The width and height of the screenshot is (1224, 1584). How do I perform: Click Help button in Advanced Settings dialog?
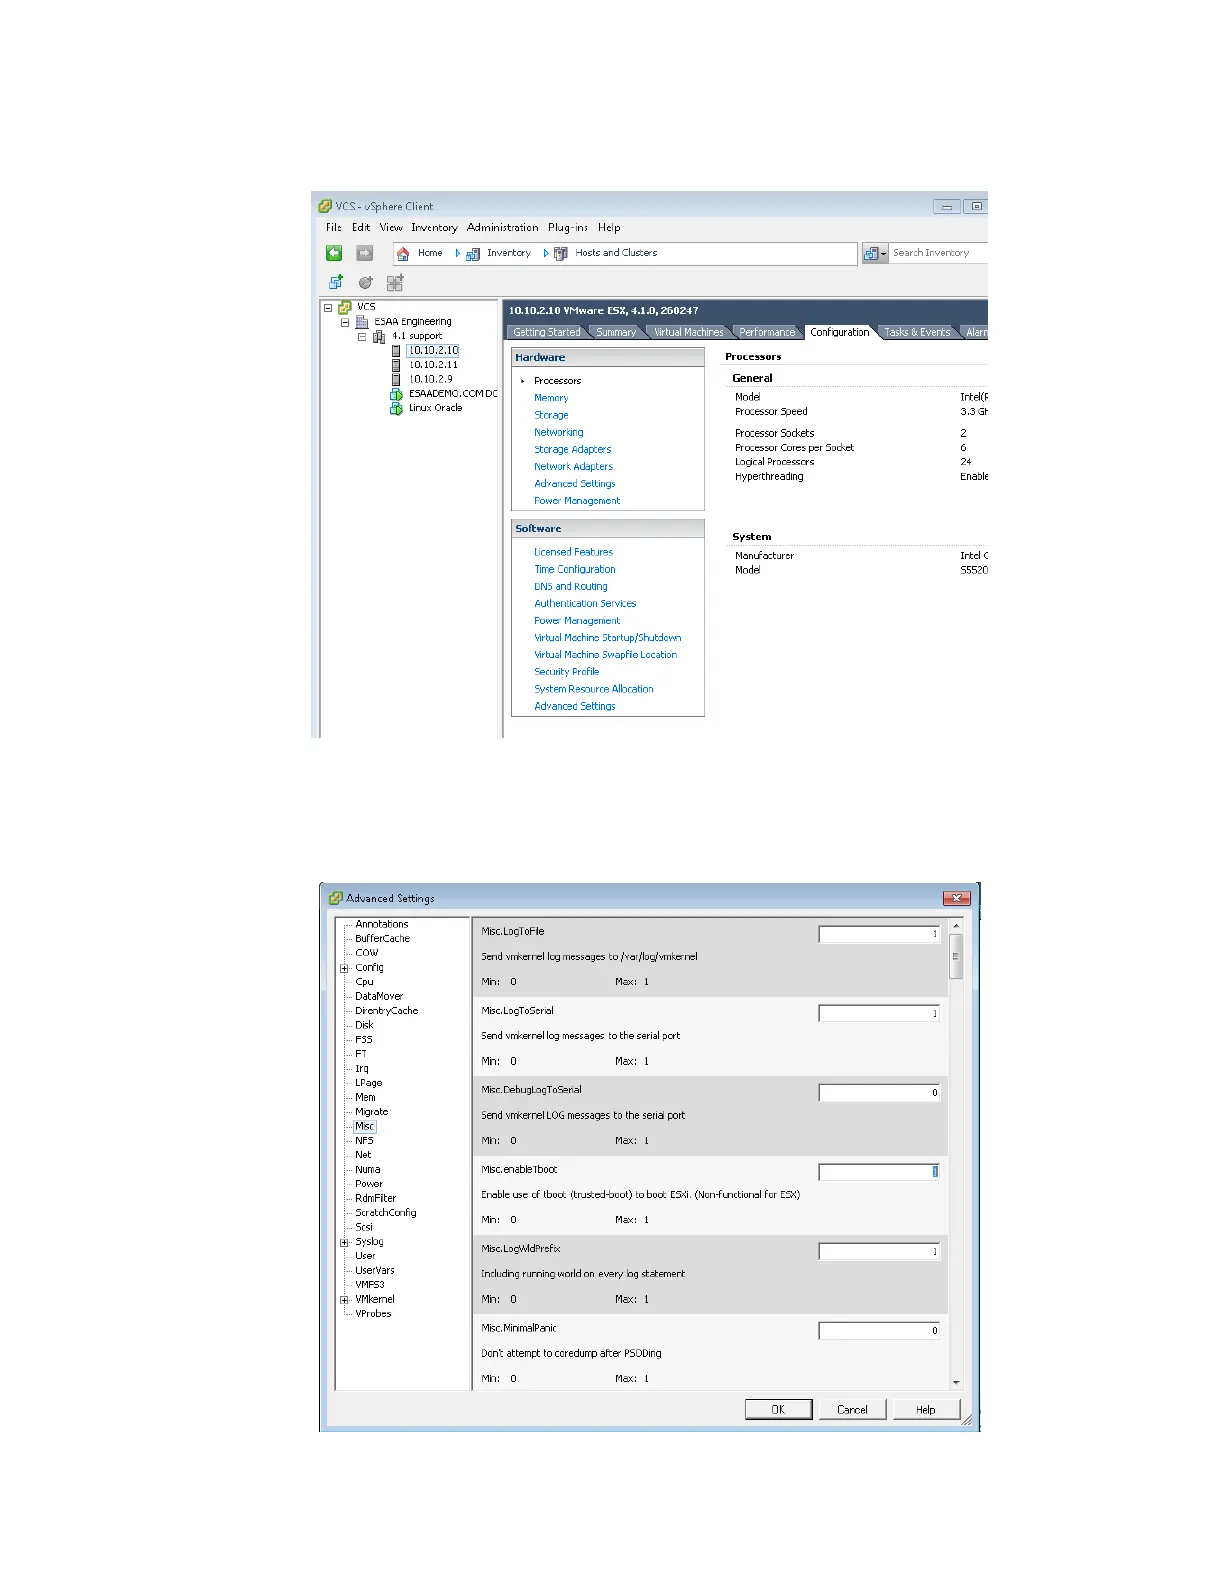(926, 1409)
